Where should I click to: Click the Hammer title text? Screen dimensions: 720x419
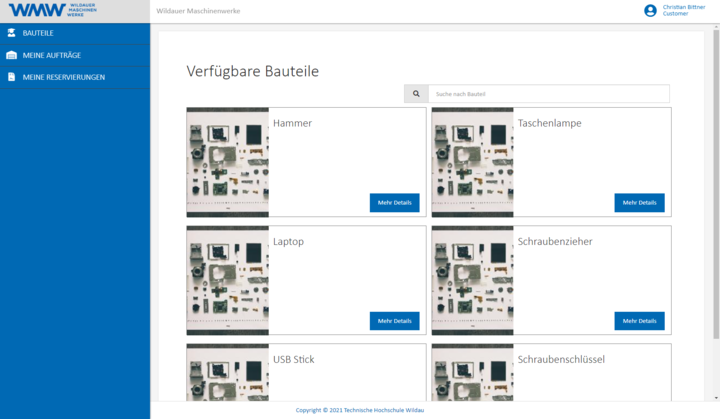292,123
